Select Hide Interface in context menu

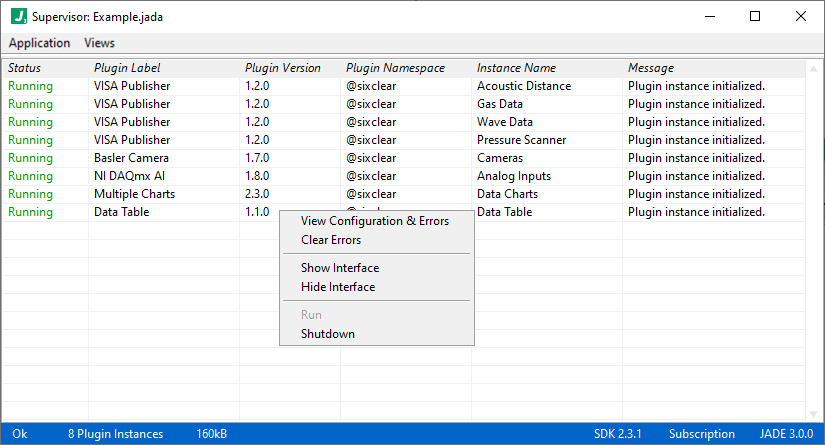[x=338, y=287]
